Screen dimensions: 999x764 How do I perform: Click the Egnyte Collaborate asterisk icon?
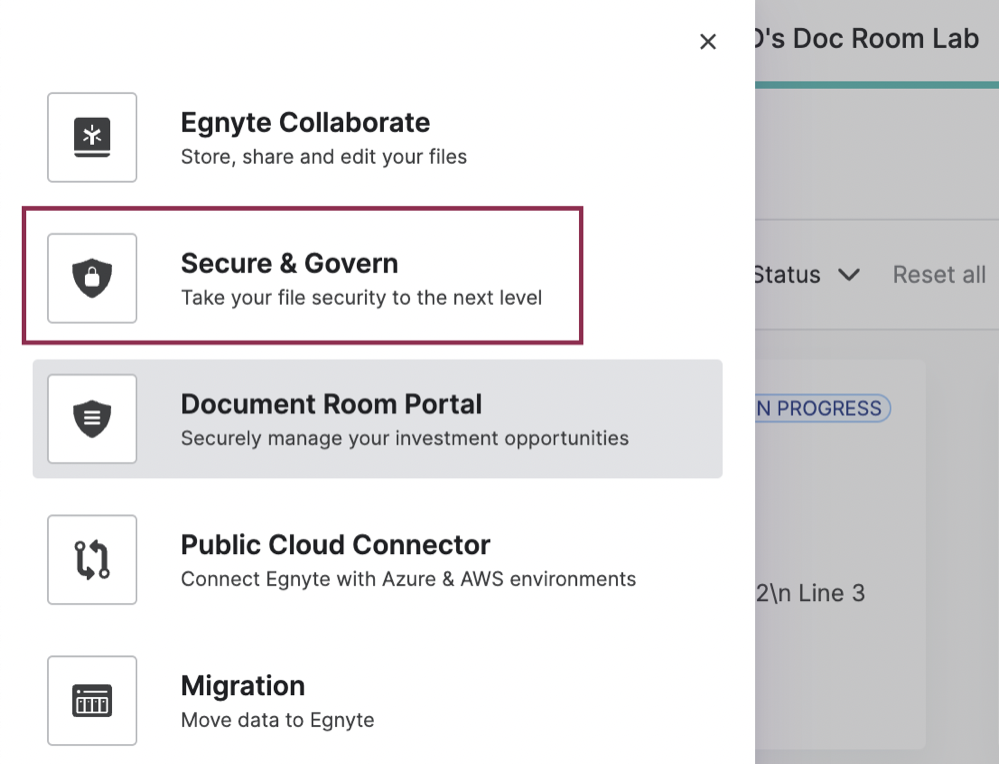coord(92,137)
